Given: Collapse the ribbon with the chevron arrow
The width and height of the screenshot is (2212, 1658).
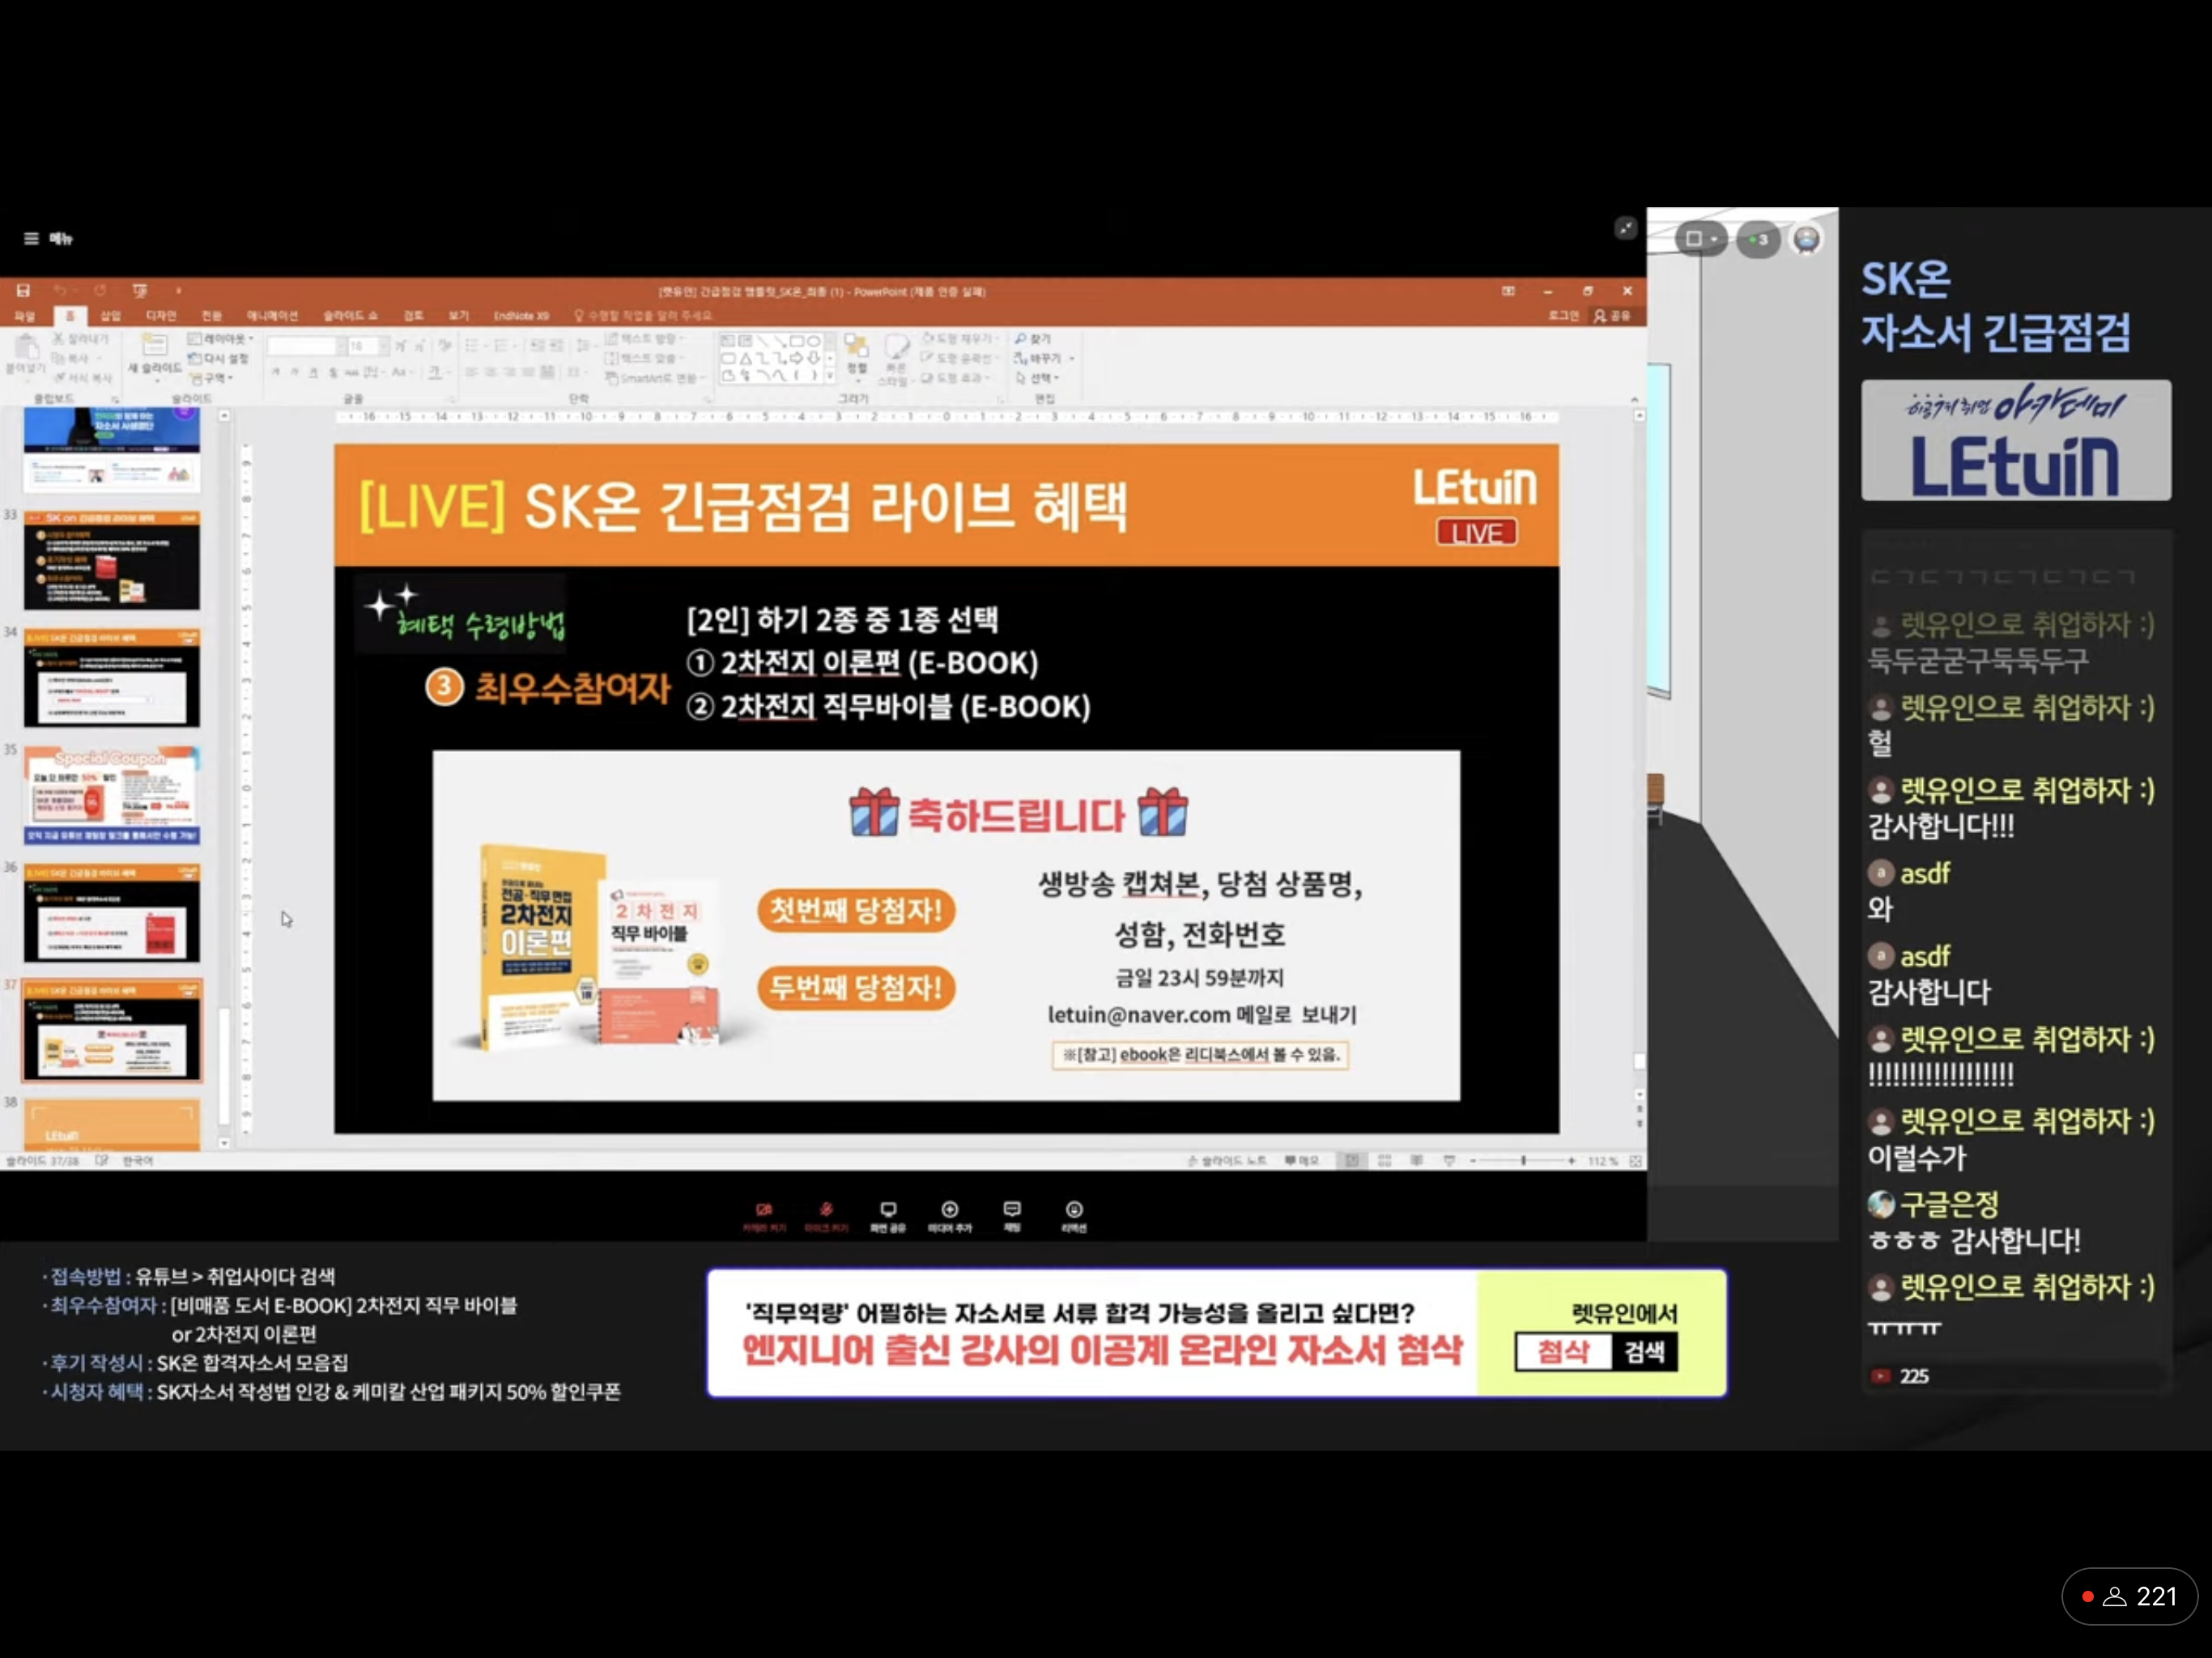Looking at the screenshot, I should 1634,400.
